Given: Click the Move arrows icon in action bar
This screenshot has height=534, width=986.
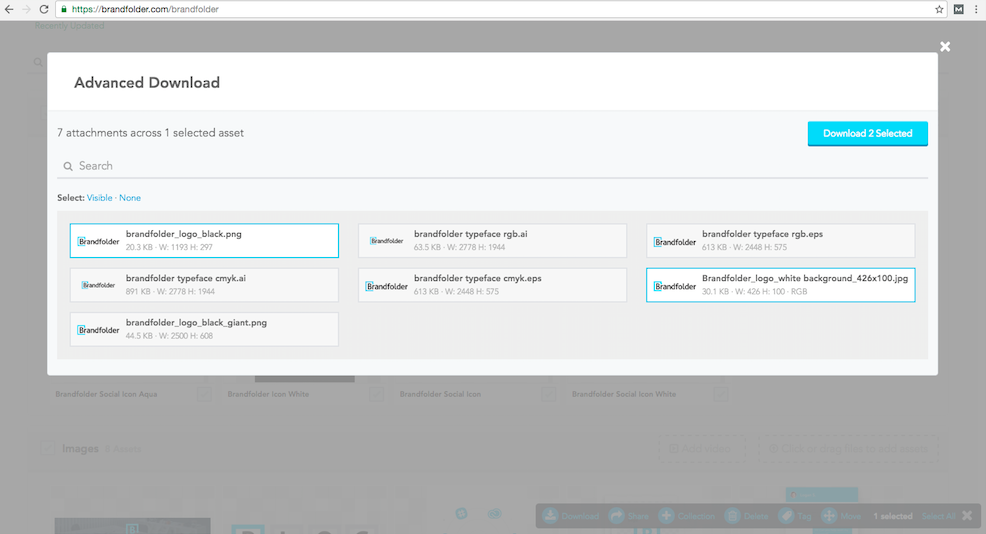Looking at the screenshot, I should [829, 516].
